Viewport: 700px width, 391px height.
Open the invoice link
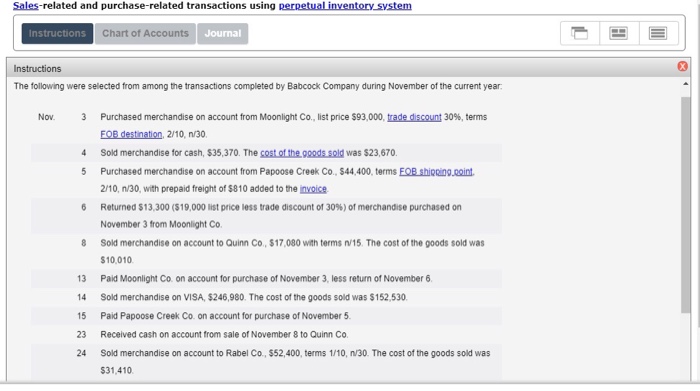(313, 189)
